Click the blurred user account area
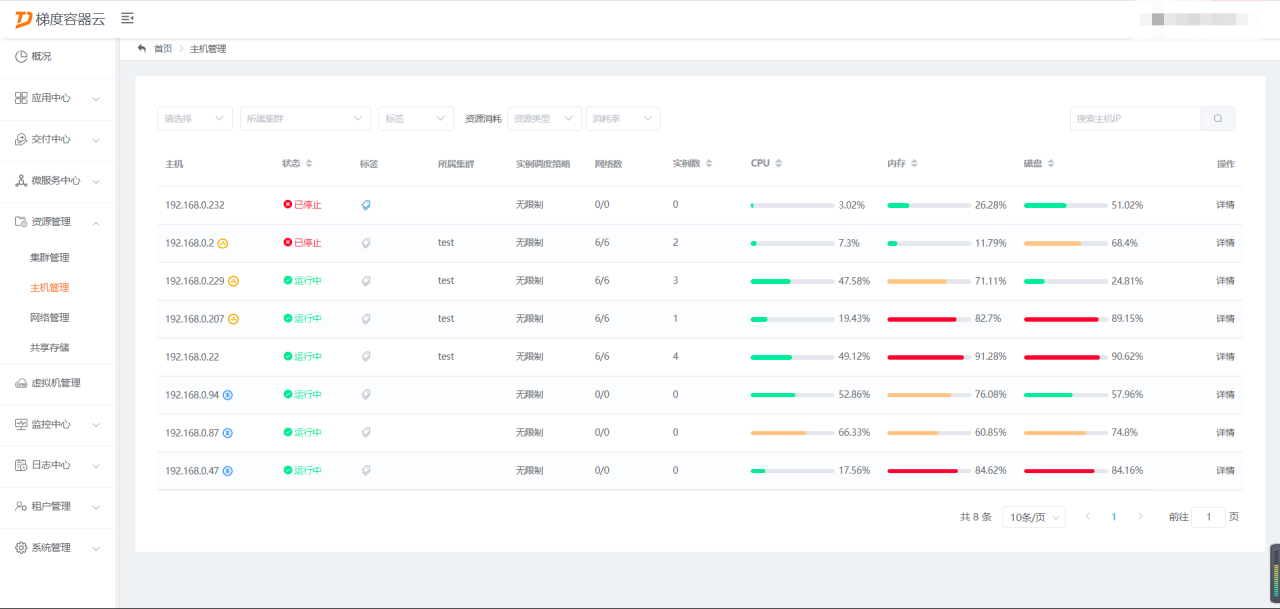The width and height of the screenshot is (1280, 609). [x=1194, y=19]
